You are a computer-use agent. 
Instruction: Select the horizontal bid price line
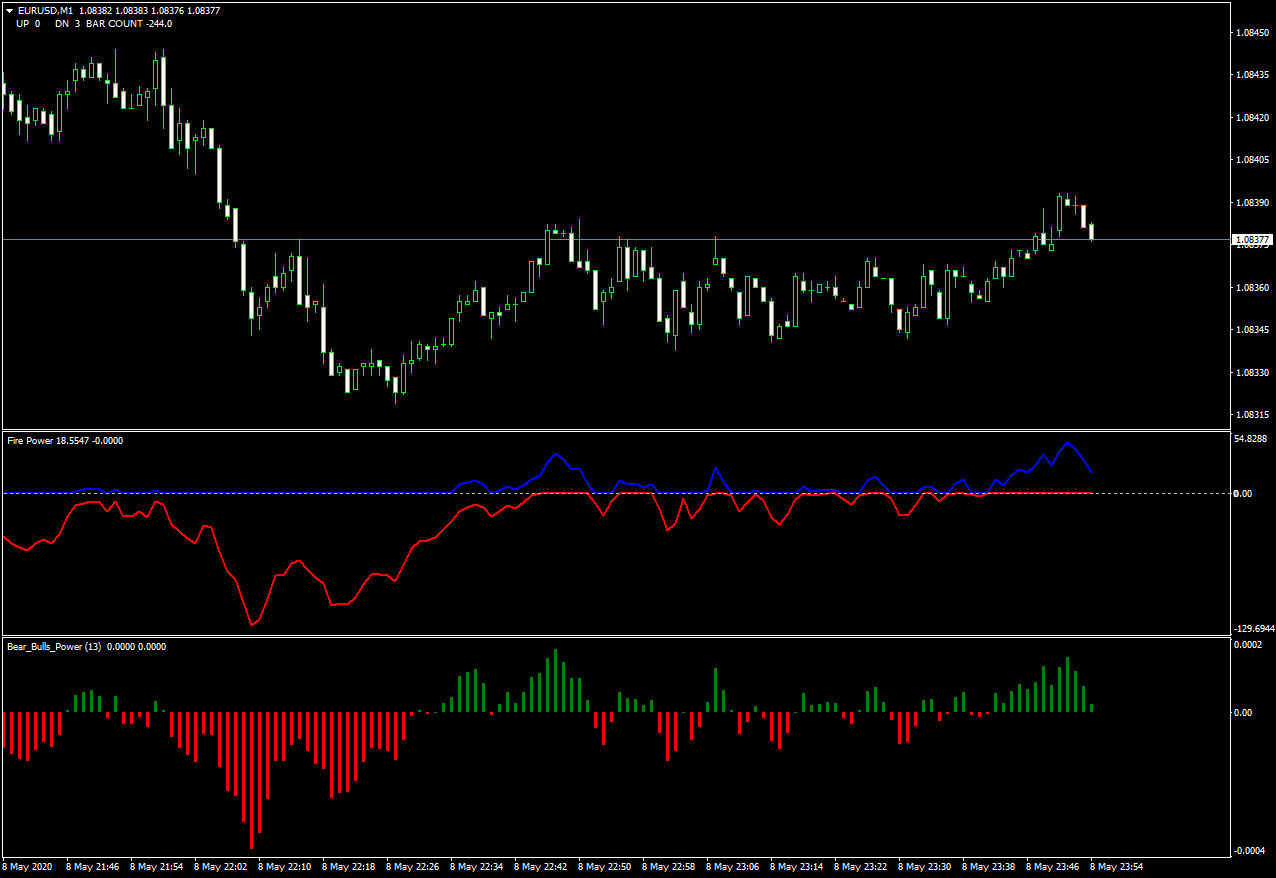615,240
